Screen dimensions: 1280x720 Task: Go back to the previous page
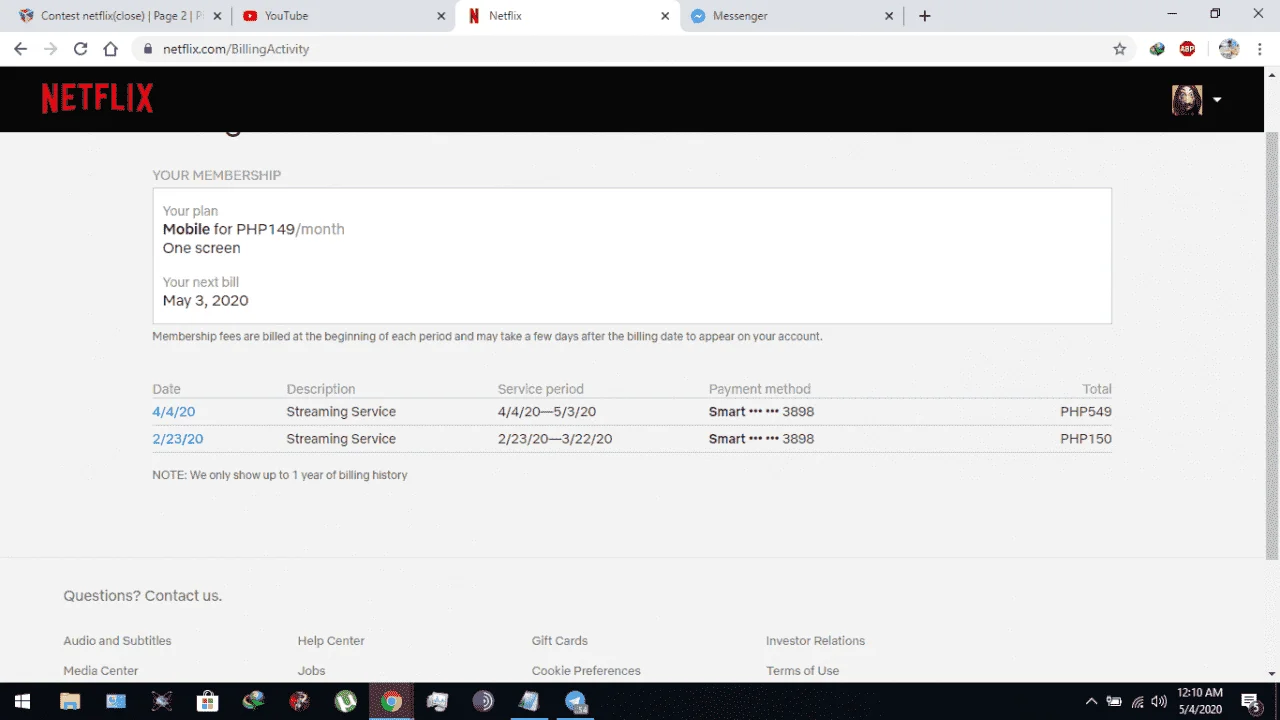[20, 48]
